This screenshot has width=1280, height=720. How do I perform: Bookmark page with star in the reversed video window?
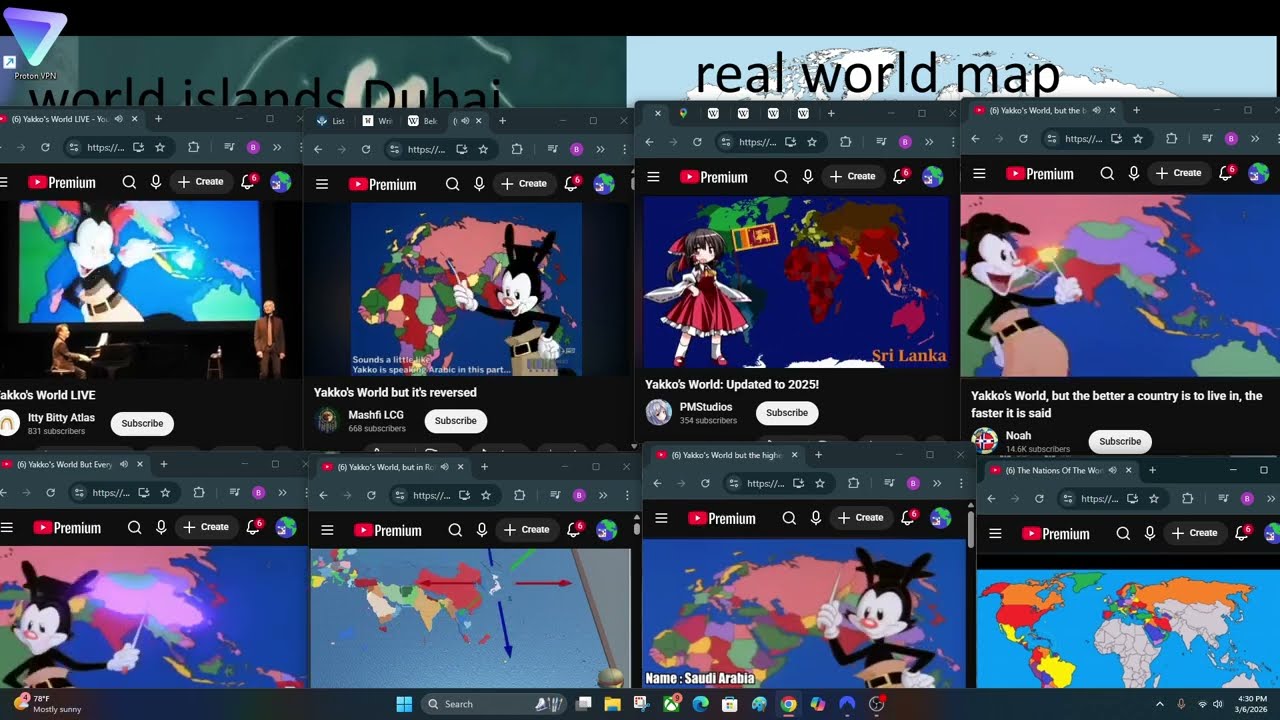point(483,149)
